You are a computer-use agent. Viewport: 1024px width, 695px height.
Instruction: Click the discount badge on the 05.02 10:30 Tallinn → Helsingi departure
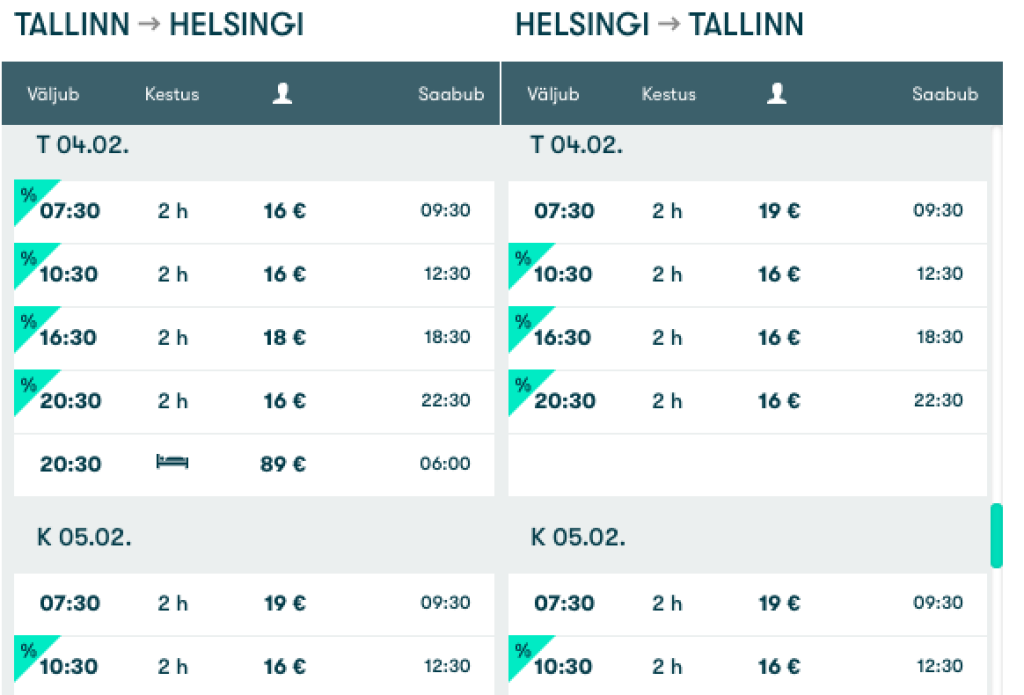click(x=29, y=650)
